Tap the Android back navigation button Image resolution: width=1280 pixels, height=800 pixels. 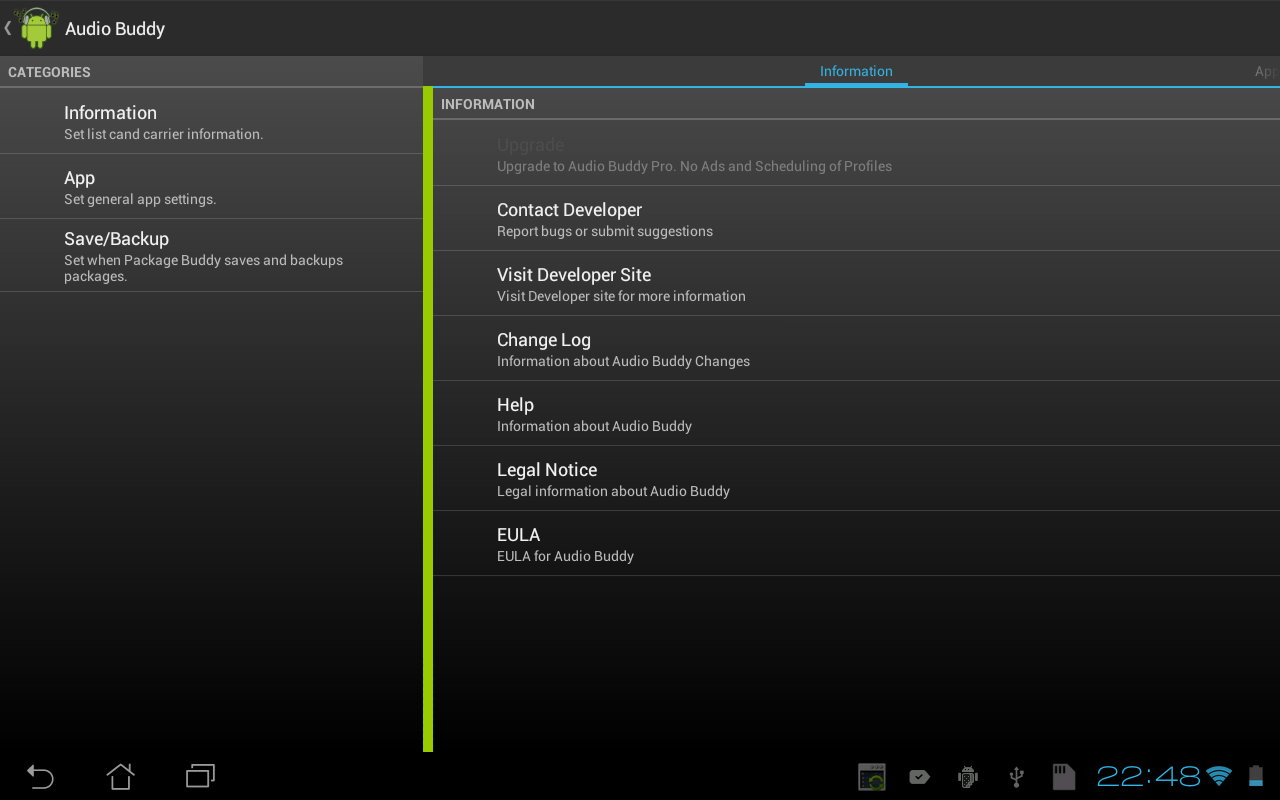40,776
